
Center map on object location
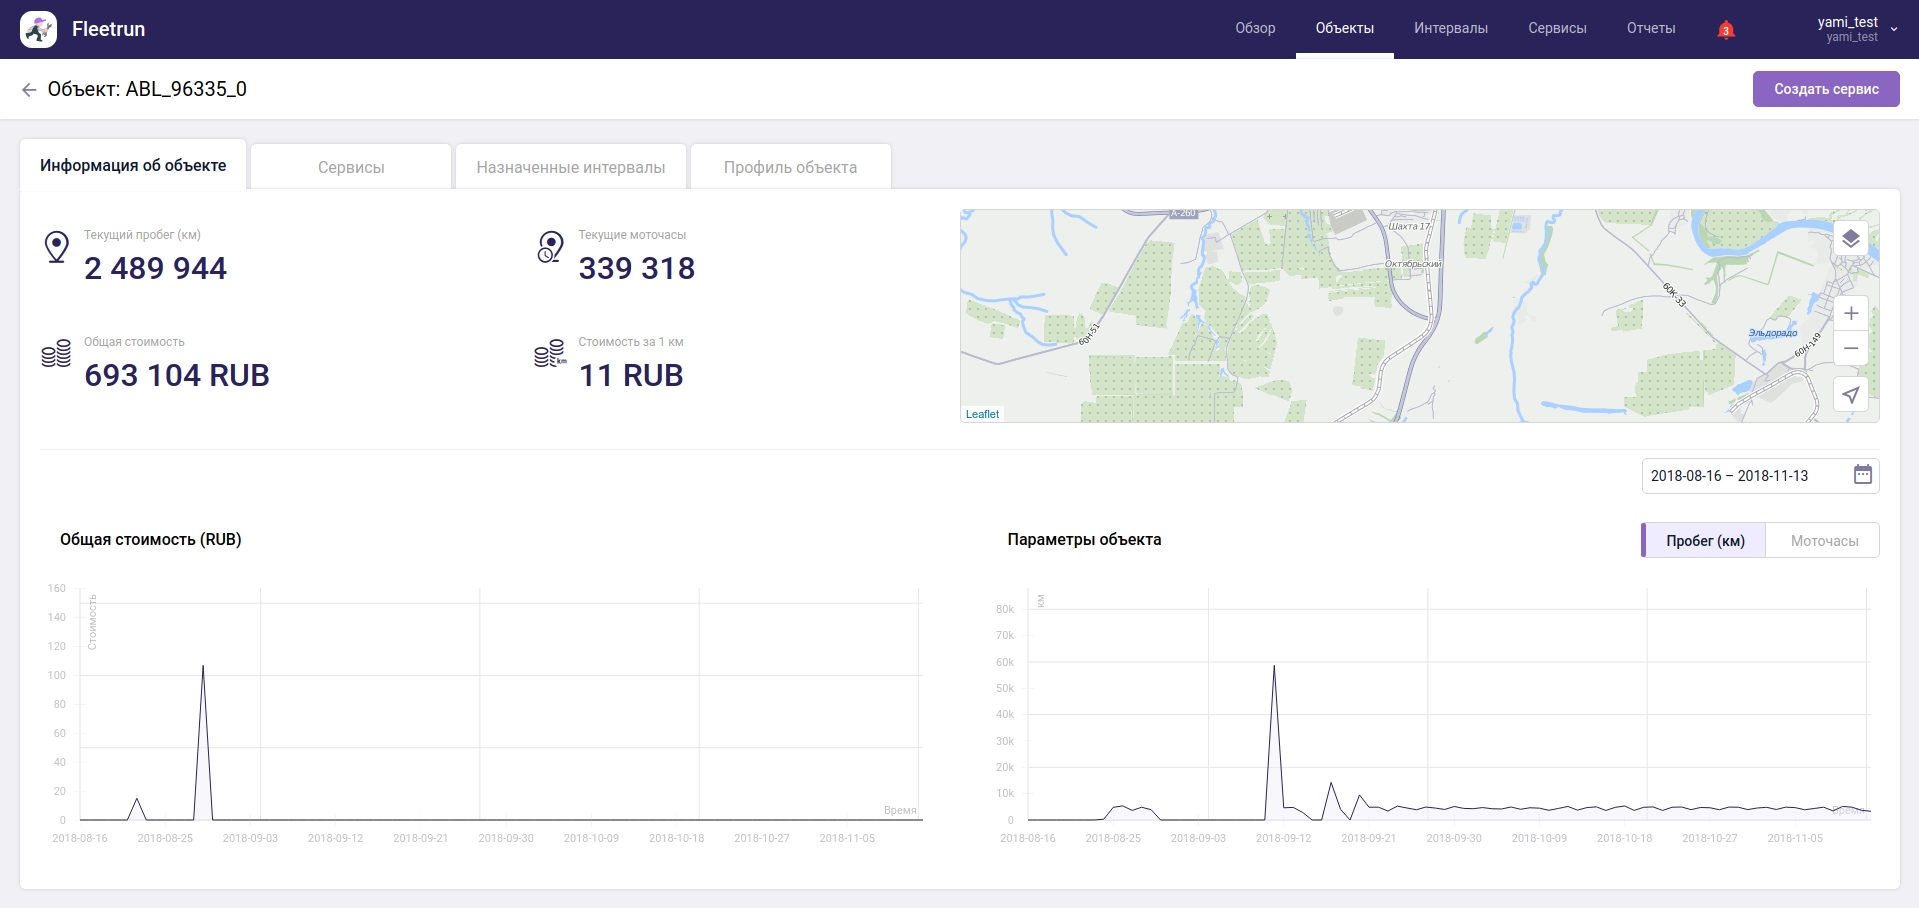(1850, 395)
